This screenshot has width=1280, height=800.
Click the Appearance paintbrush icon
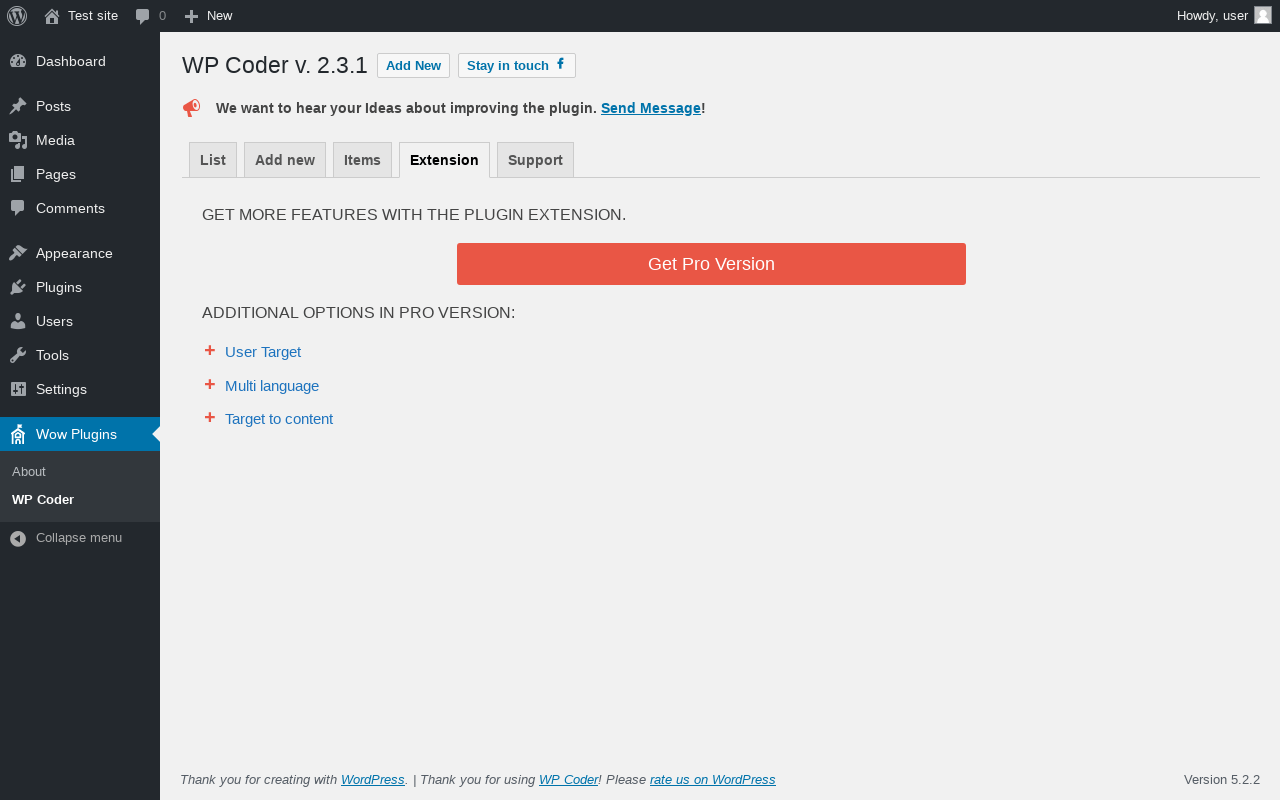(x=18, y=253)
